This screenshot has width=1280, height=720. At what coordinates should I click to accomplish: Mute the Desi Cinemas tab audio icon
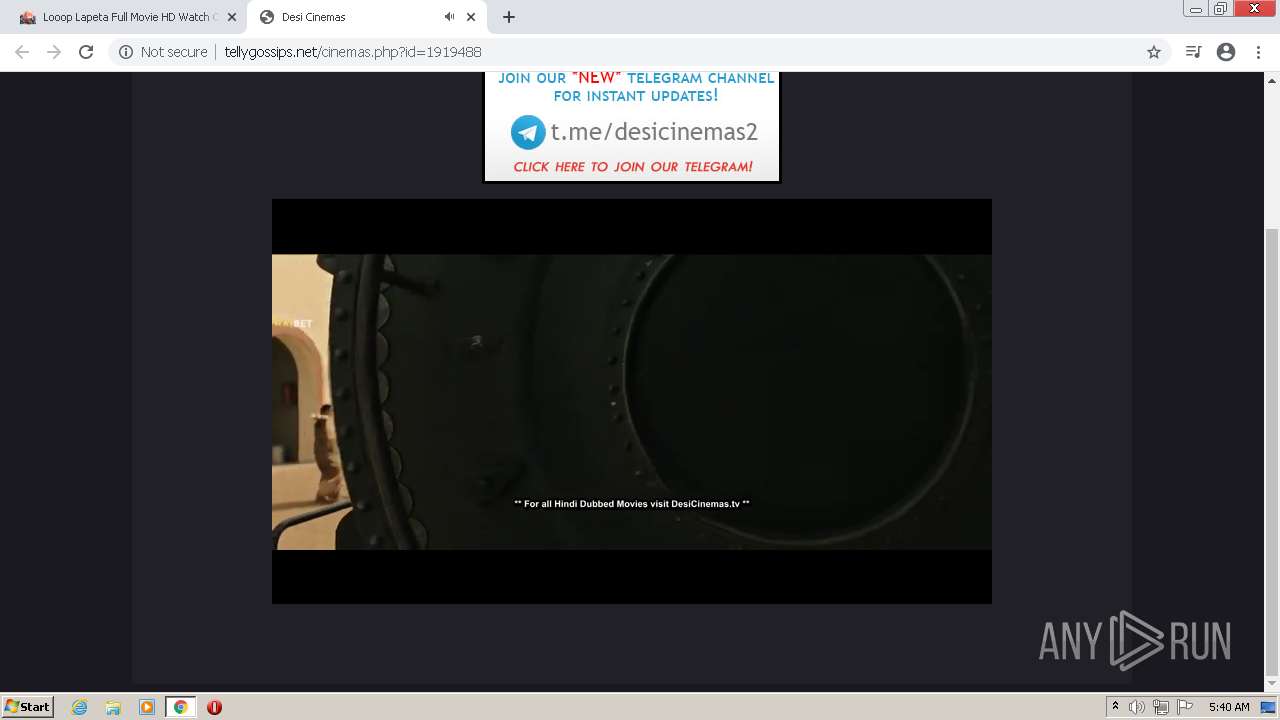(449, 17)
